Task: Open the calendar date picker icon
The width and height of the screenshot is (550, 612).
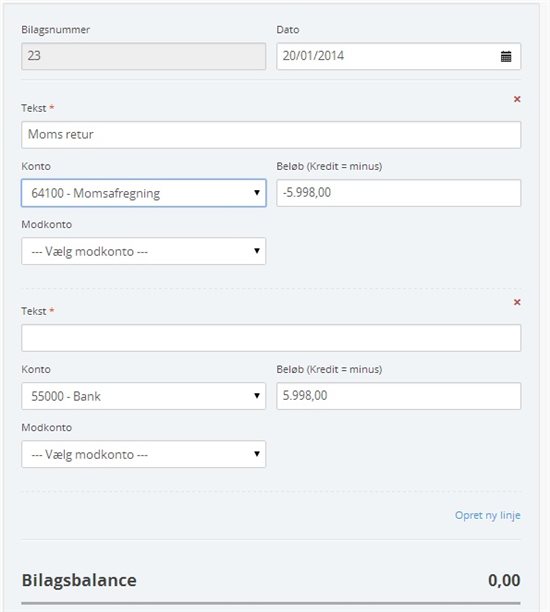Action: (x=506, y=57)
